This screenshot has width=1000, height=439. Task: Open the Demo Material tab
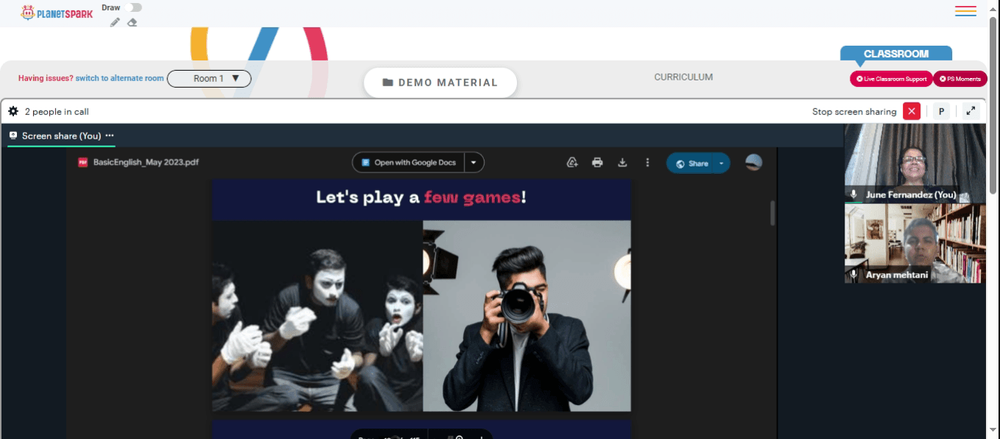pyautogui.click(x=440, y=82)
